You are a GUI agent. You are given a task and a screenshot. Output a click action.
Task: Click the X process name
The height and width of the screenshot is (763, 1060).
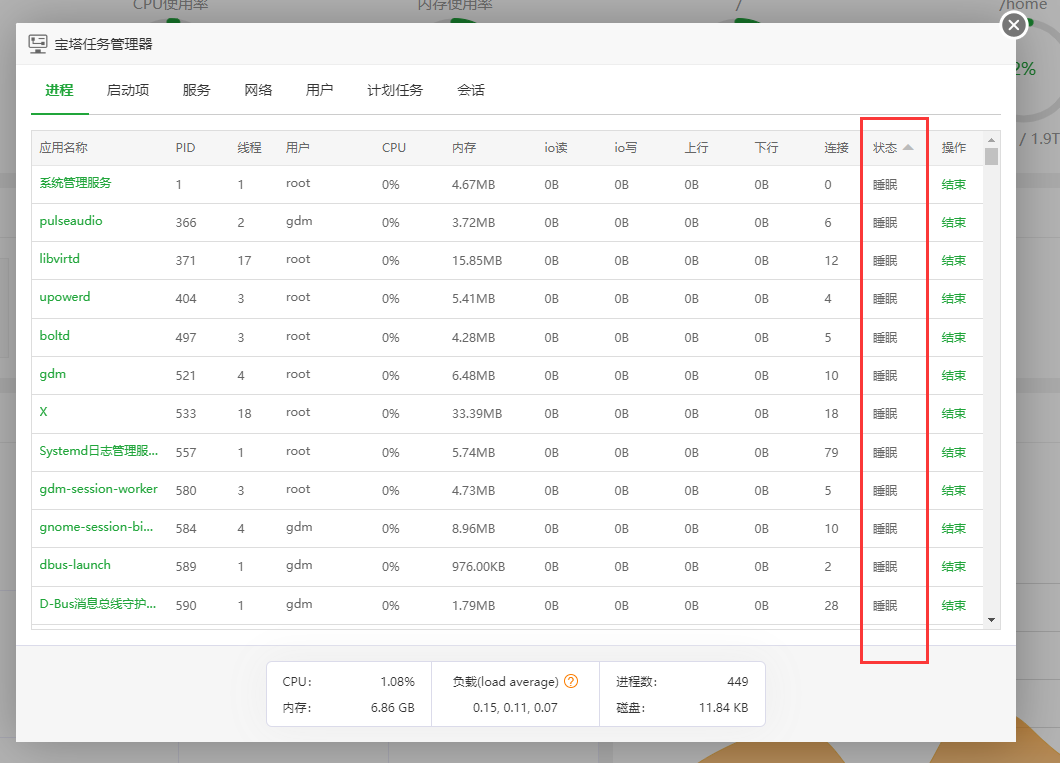pyautogui.click(x=43, y=412)
